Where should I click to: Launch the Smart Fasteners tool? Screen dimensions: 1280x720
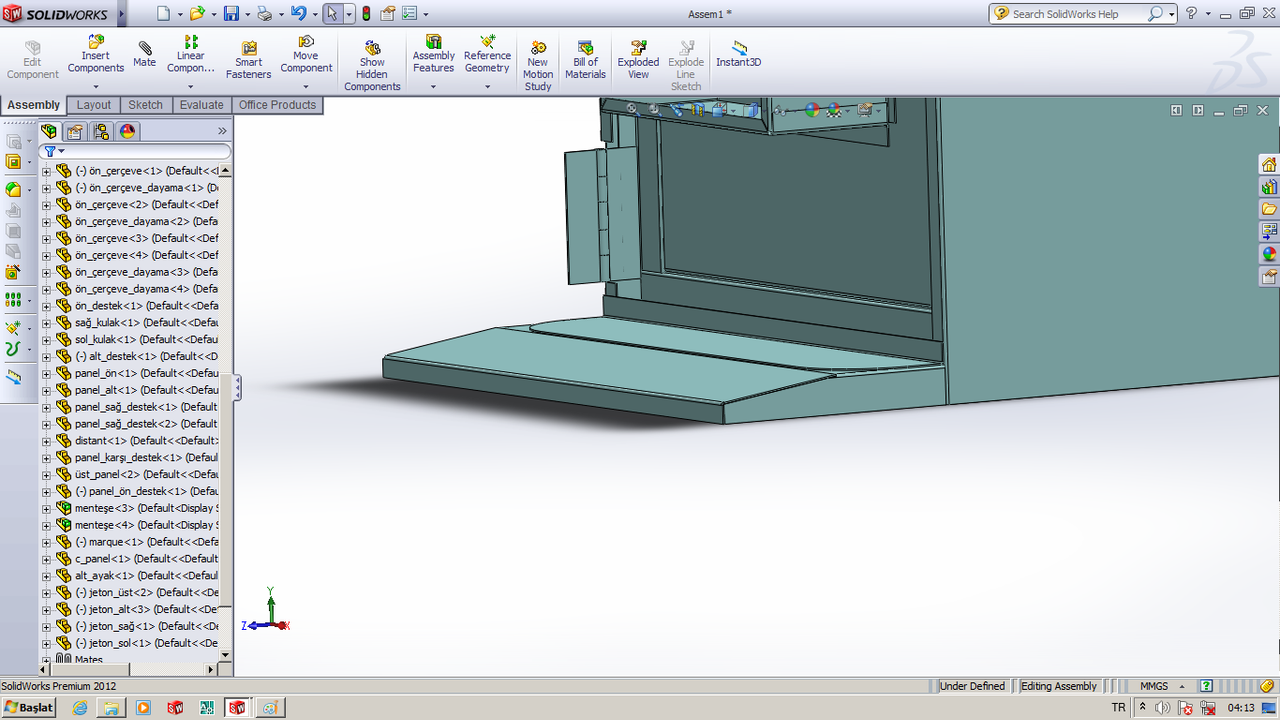248,60
